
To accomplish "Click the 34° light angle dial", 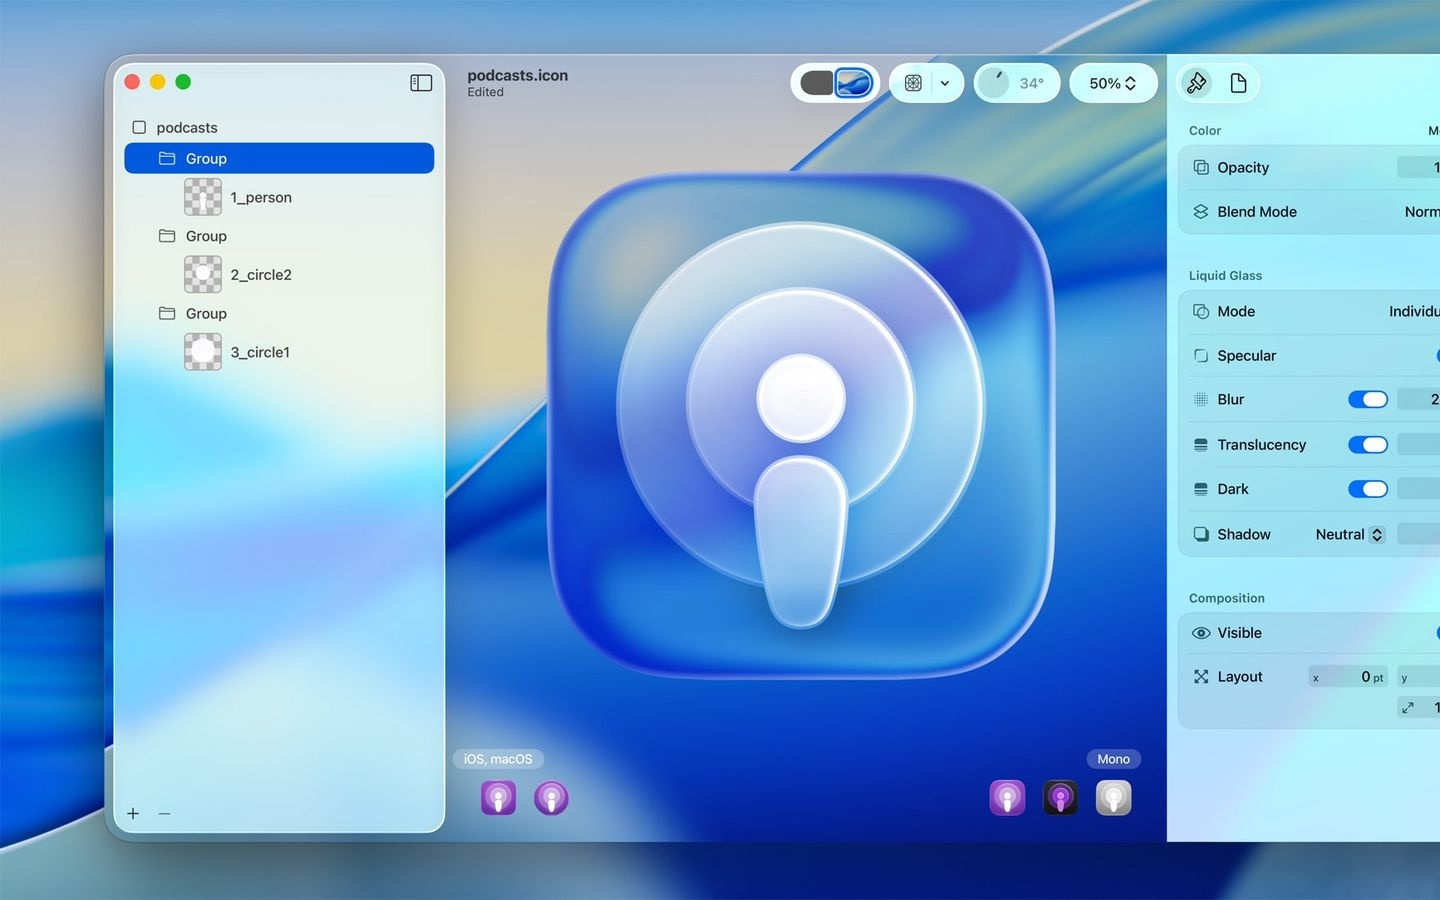I will pyautogui.click(x=995, y=83).
